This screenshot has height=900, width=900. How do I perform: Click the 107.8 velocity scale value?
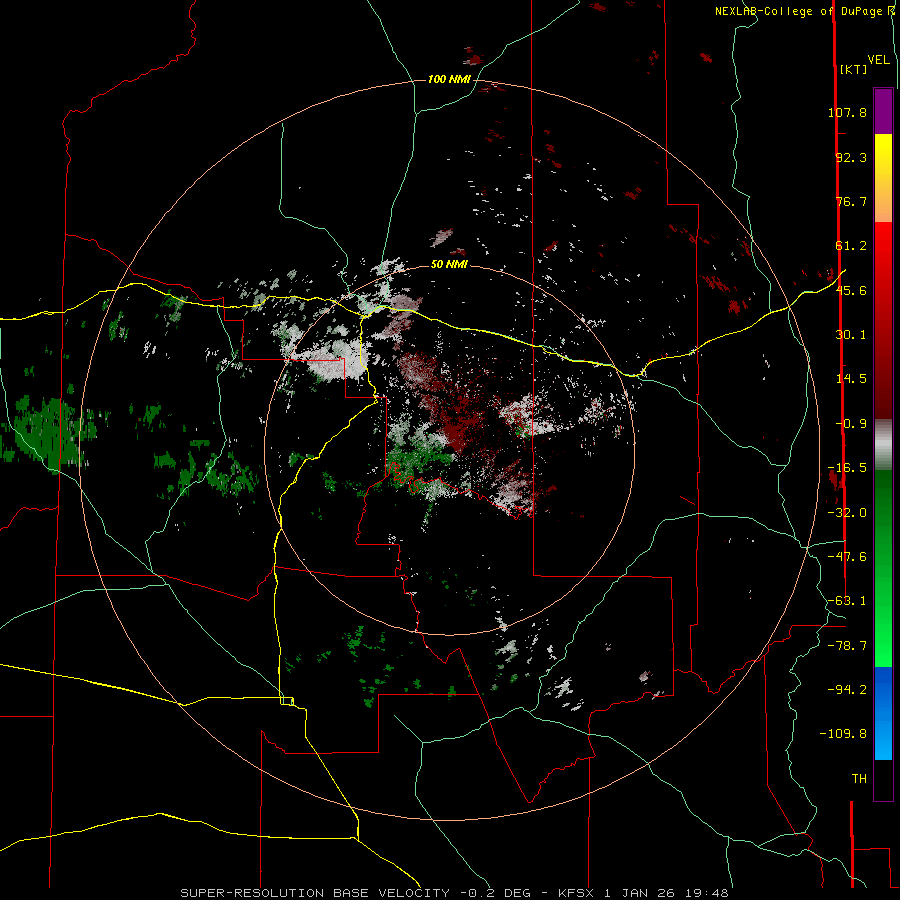(847, 112)
